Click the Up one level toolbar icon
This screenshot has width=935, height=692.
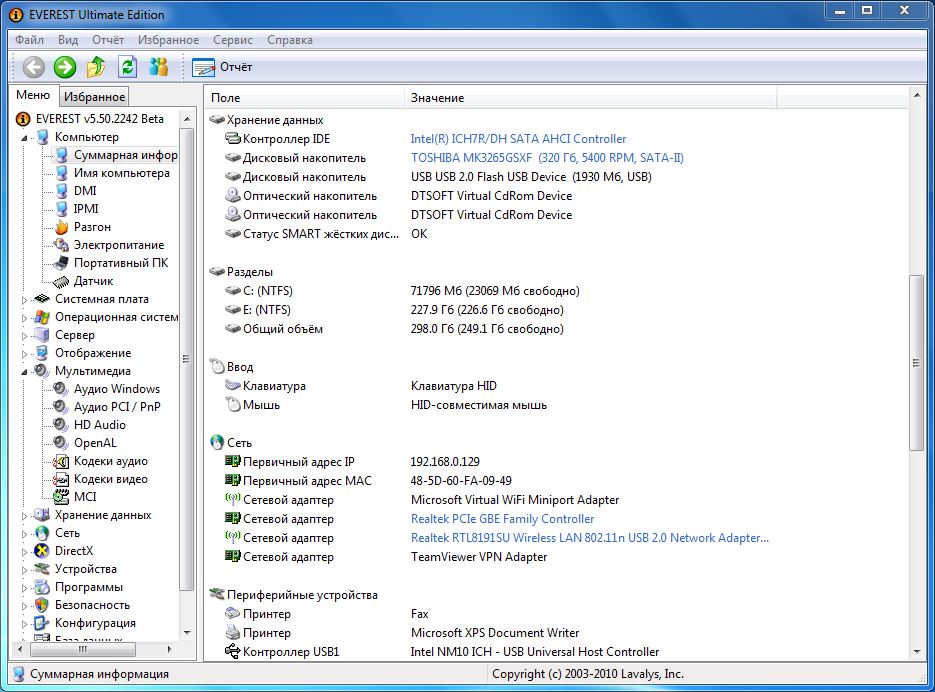click(96, 67)
